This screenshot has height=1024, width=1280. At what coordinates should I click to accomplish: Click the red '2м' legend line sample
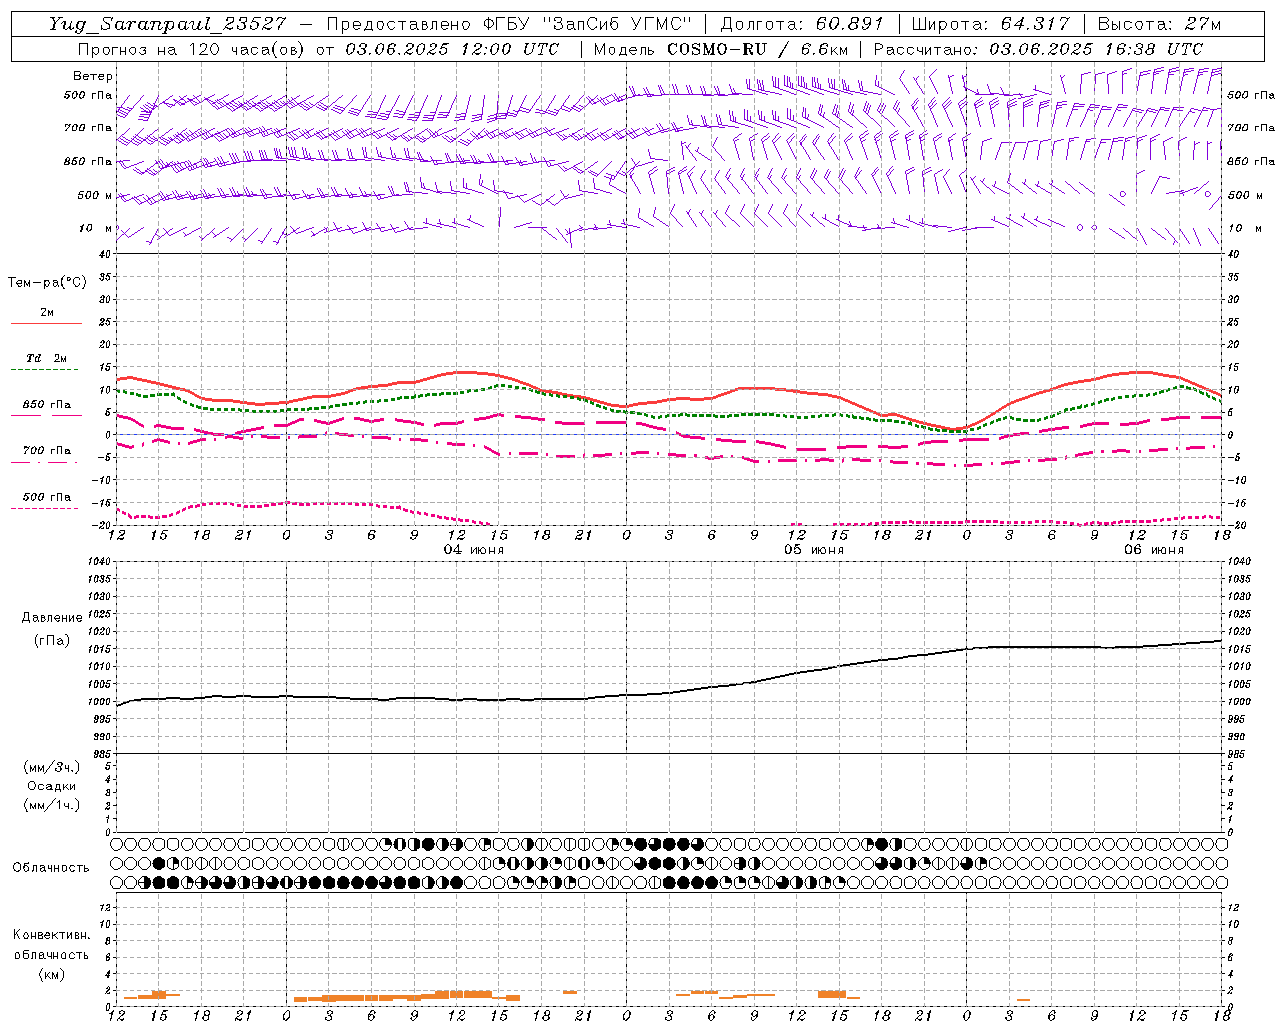46,324
